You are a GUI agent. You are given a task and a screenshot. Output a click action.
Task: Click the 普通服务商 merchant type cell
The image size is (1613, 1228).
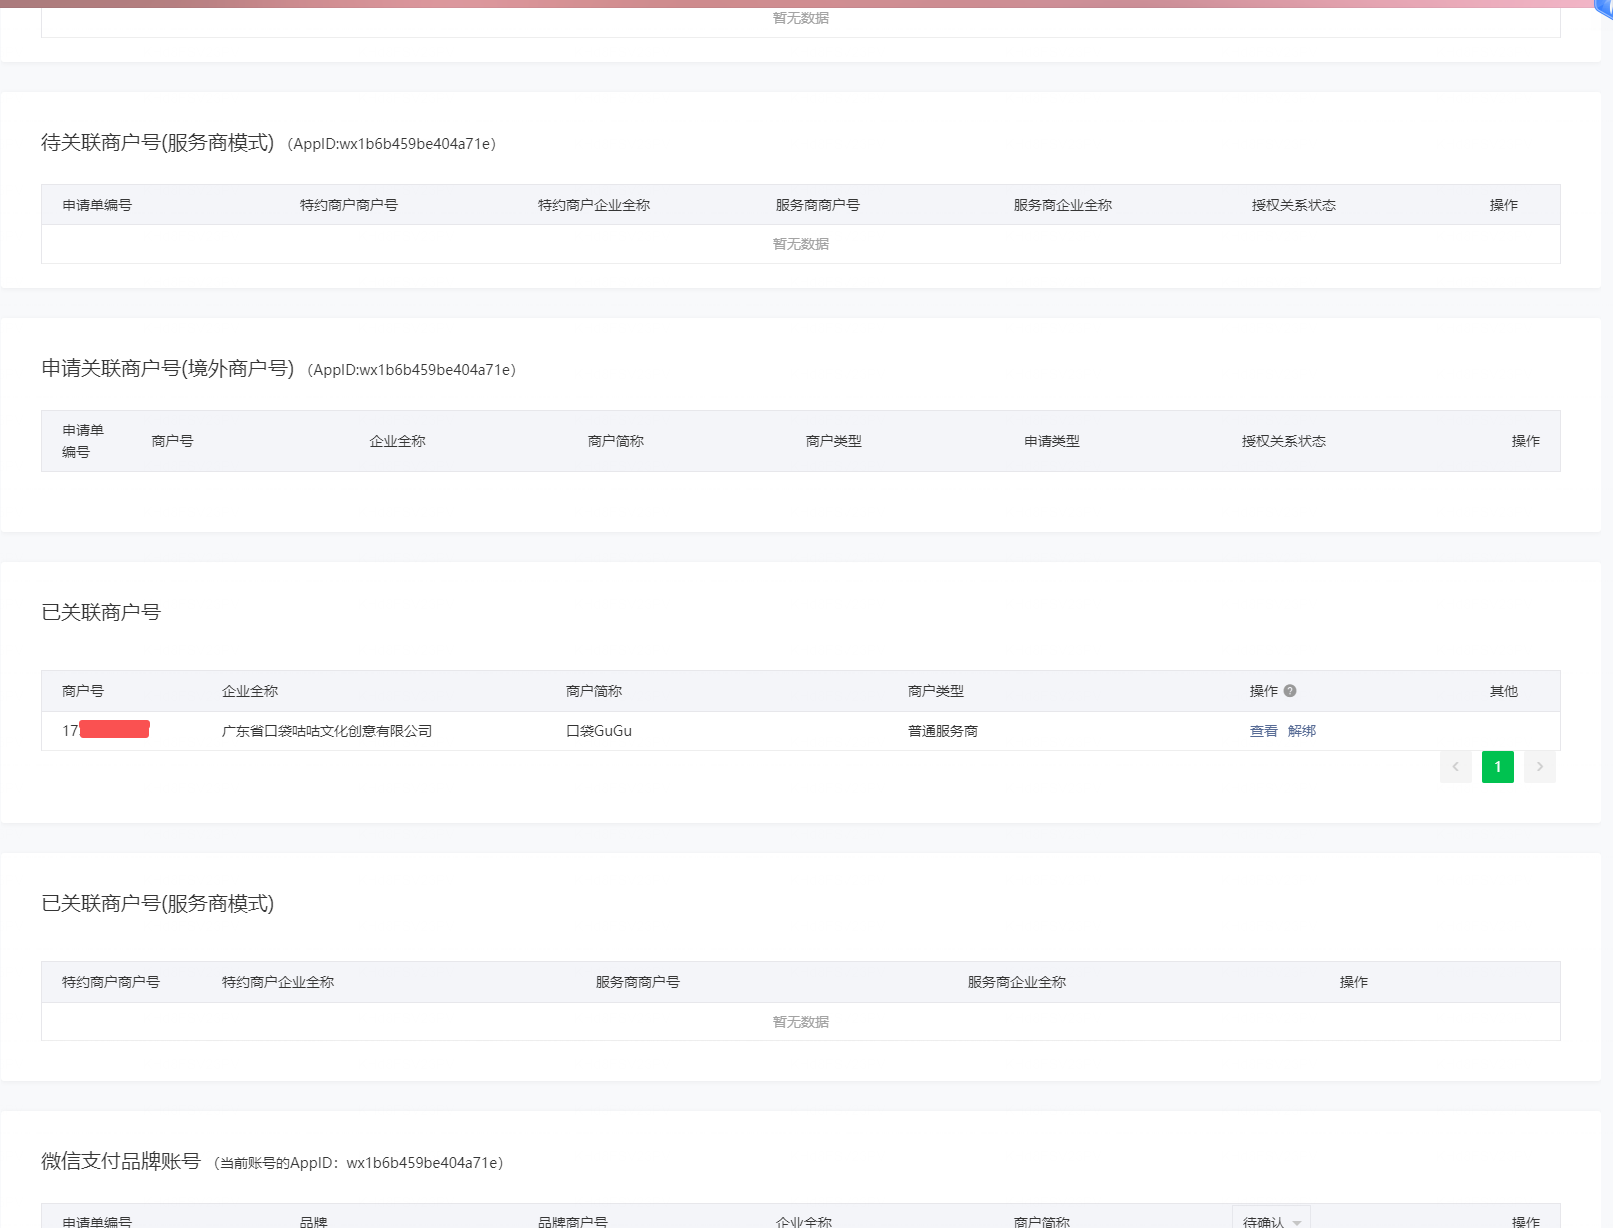tap(943, 731)
